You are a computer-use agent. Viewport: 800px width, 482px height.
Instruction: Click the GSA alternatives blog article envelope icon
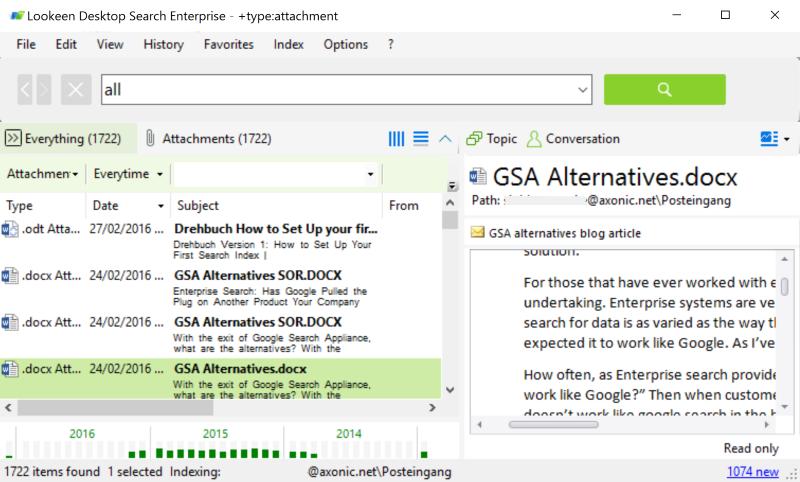(x=478, y=233)
